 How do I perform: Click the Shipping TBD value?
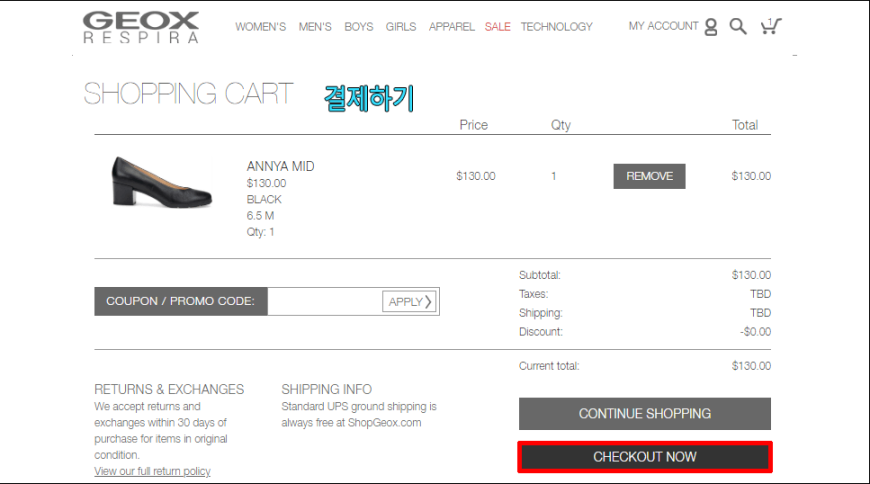coord(760,313)
